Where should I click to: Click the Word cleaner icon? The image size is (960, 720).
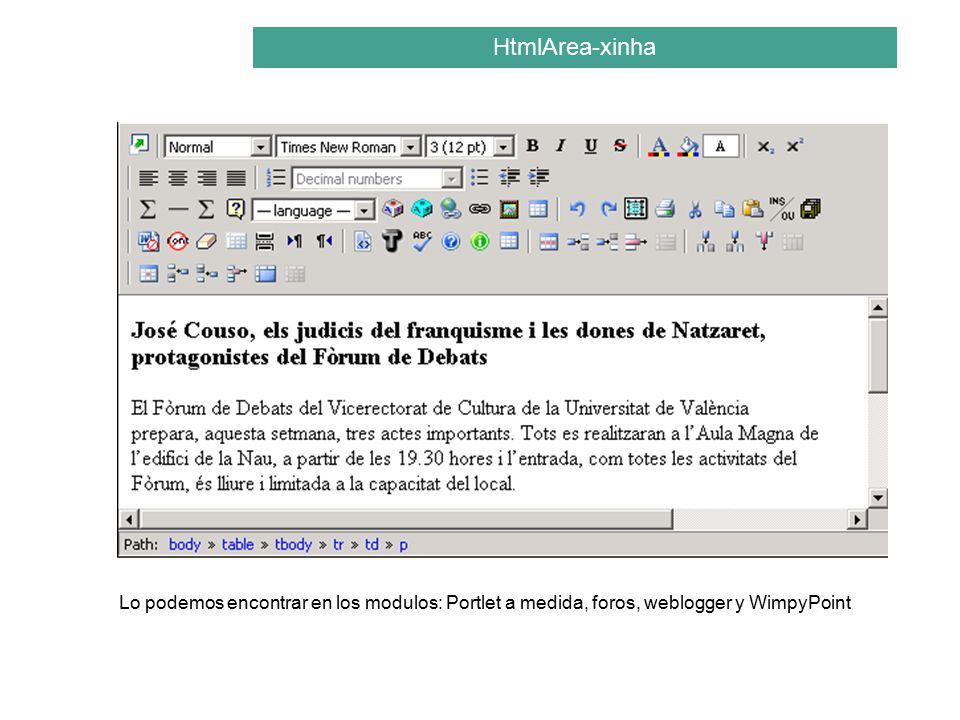[x=148, y=241]
